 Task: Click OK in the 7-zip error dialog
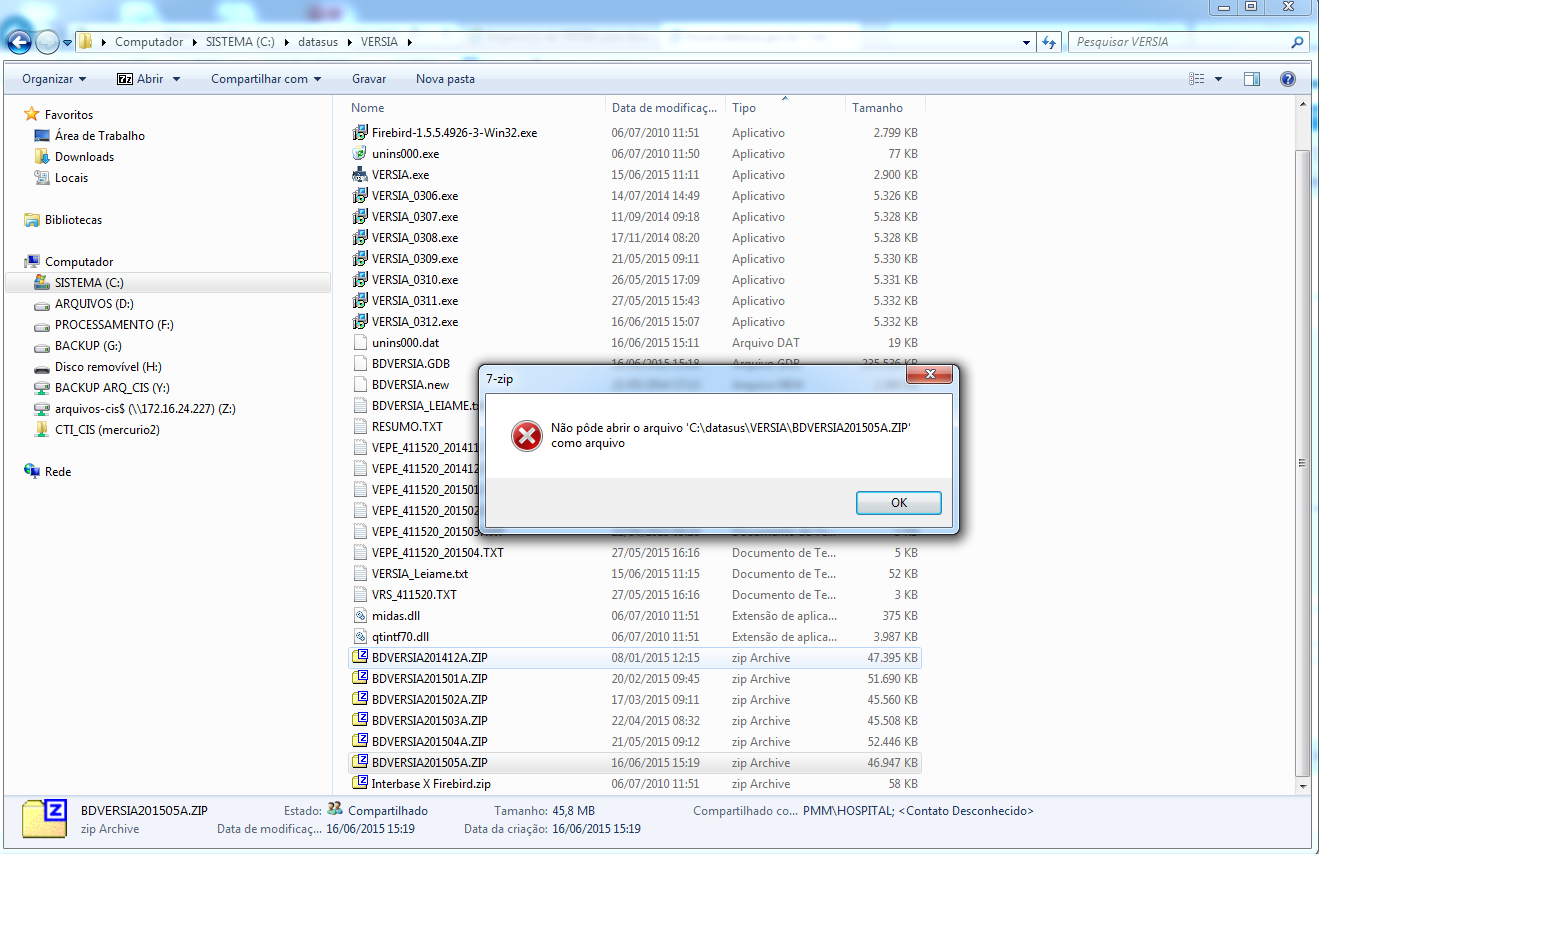click(898, 503)
